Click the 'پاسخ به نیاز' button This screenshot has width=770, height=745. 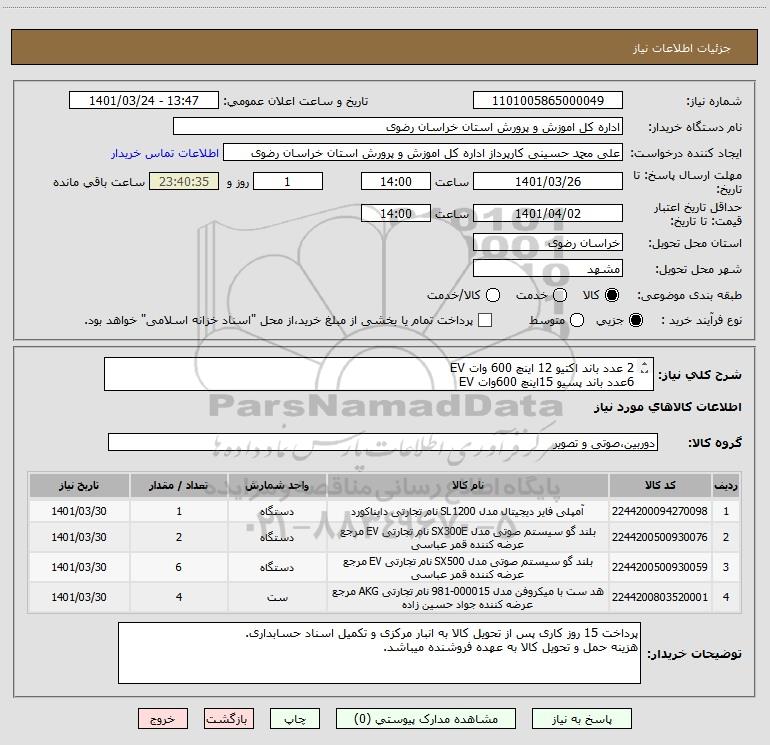[581, 719]
